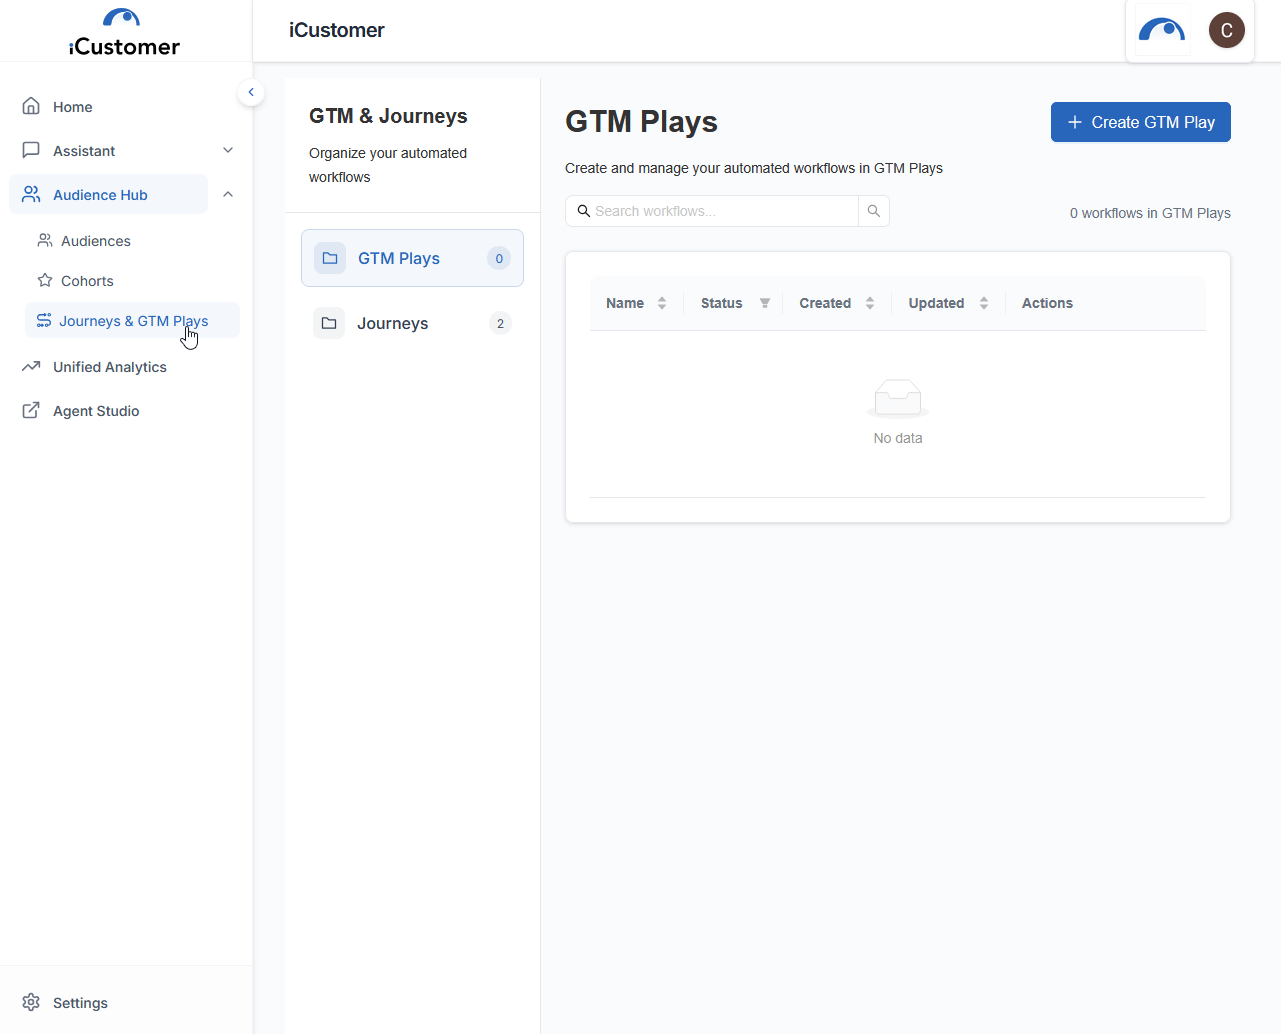Click the Status column header text
Viewport: 1281px width, 1034px height.
(x=721, y=303)
